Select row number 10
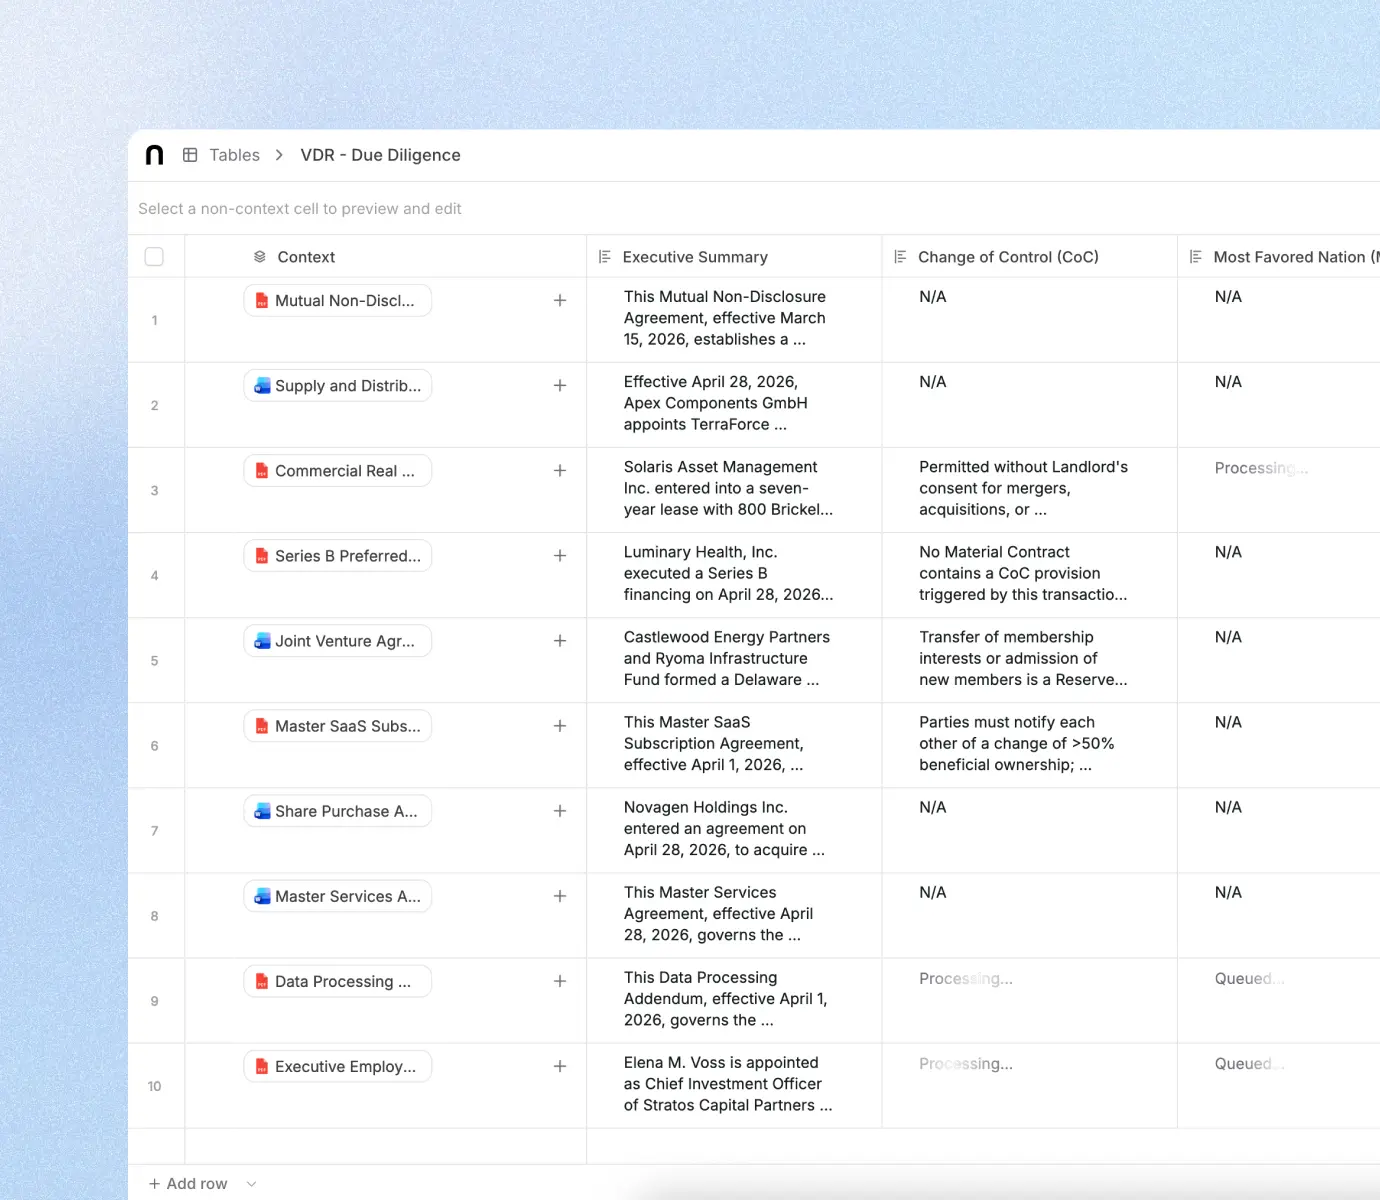This screenshot has height=1200, width=1380. (x=154, y=1086)
